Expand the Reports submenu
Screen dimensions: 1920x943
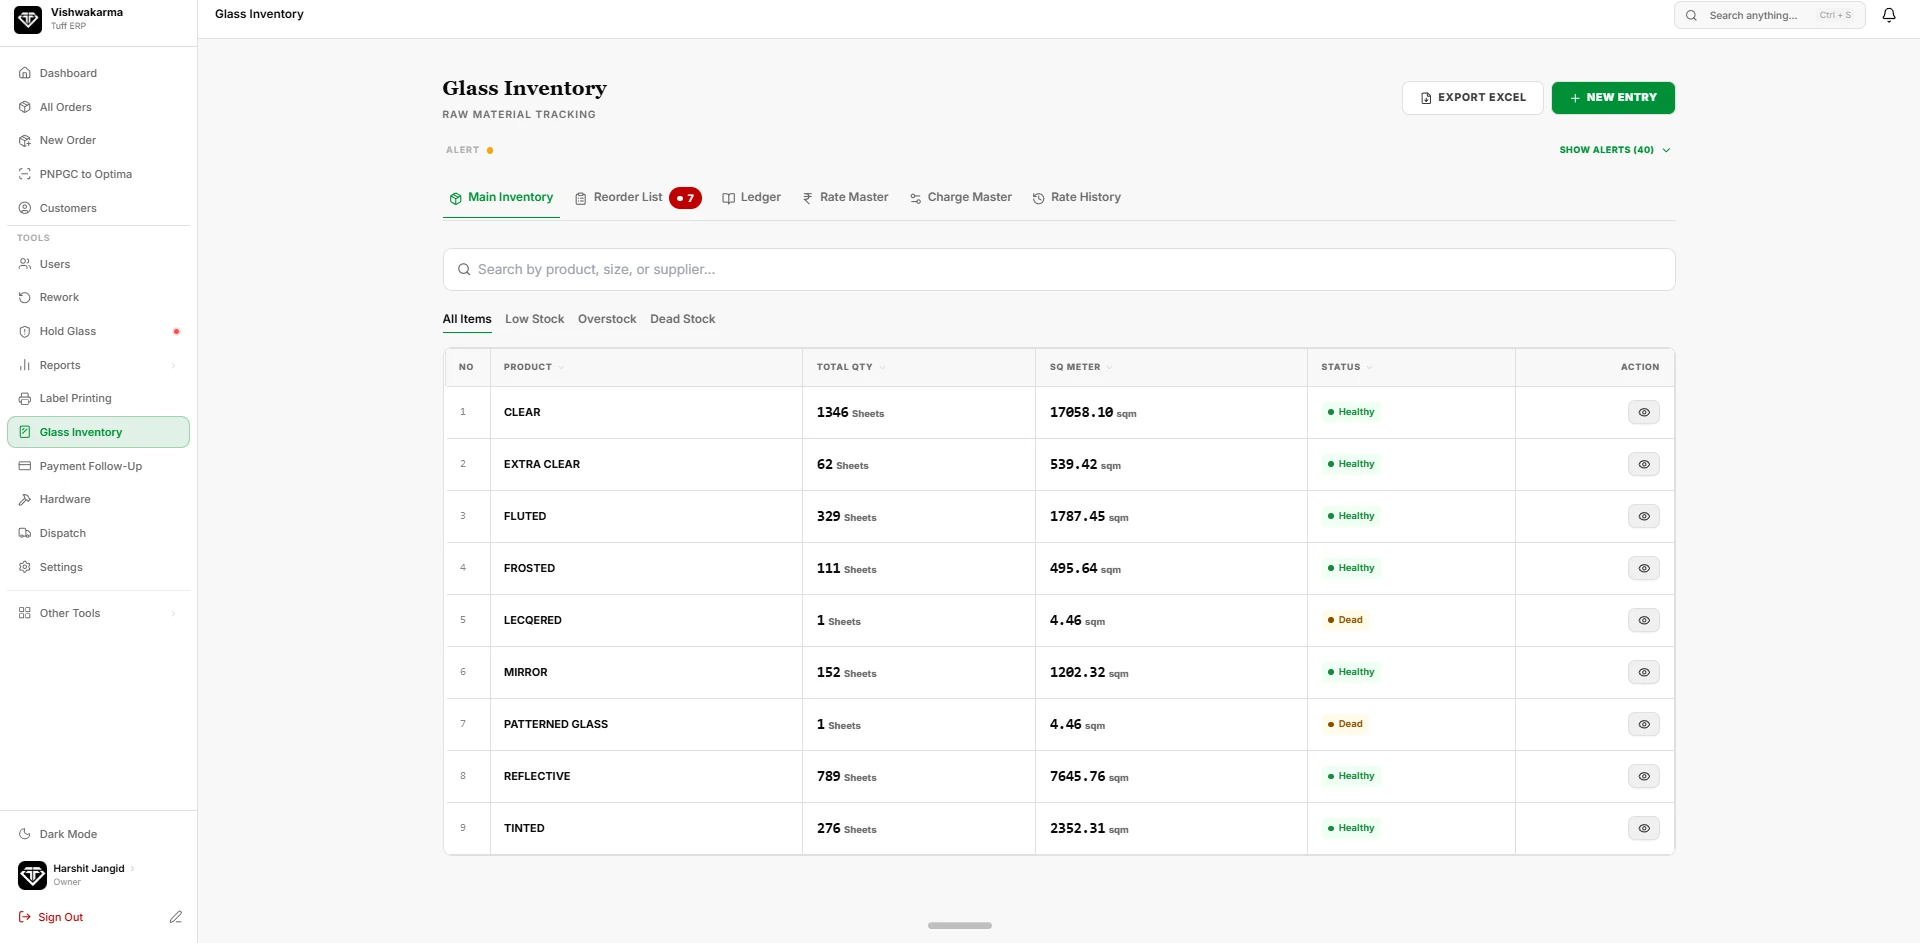(98, 365)
